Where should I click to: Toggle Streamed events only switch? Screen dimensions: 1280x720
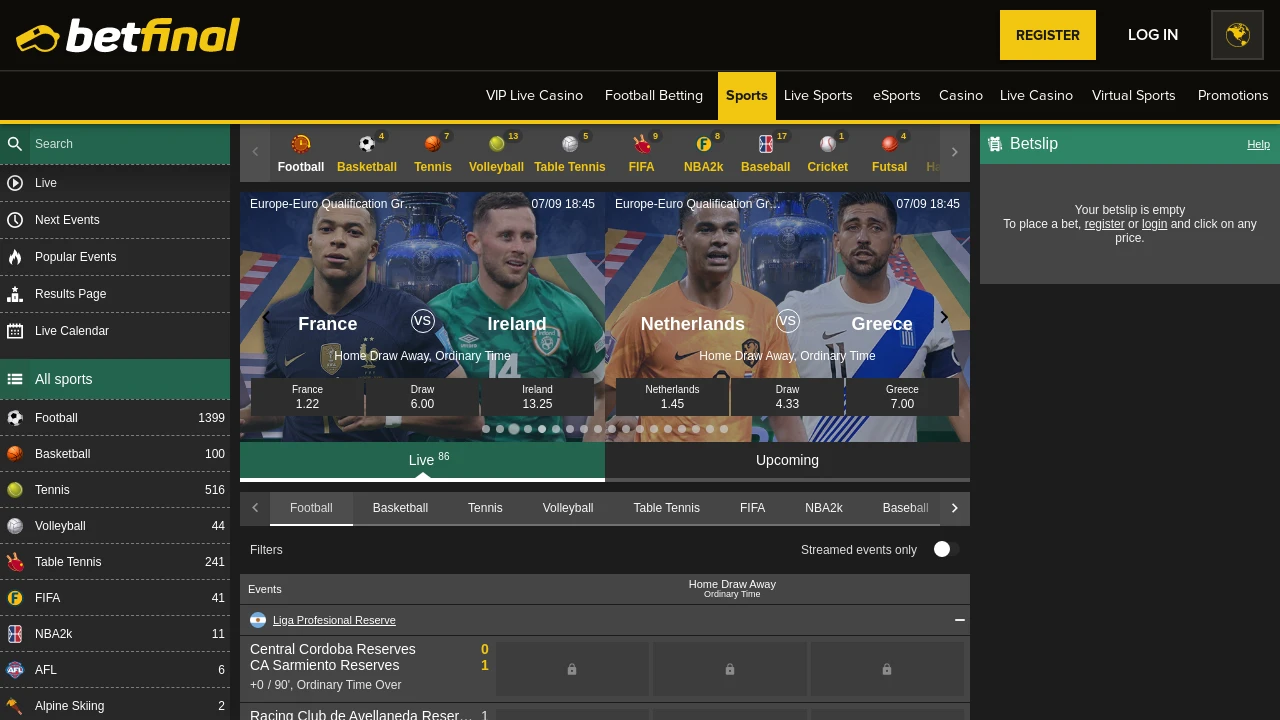(x=946, y=550)
